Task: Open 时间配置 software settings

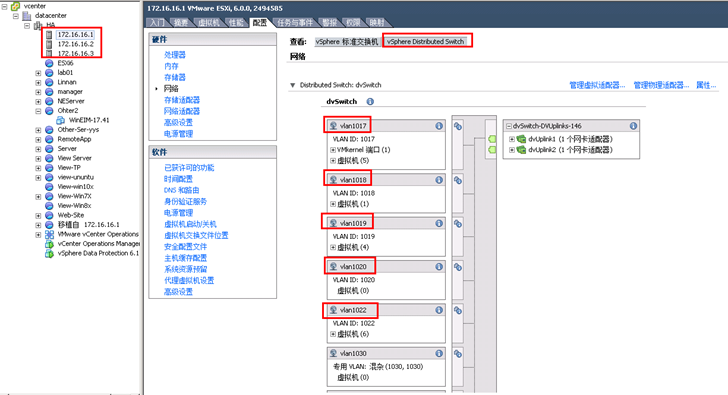Action: [178, 179]
